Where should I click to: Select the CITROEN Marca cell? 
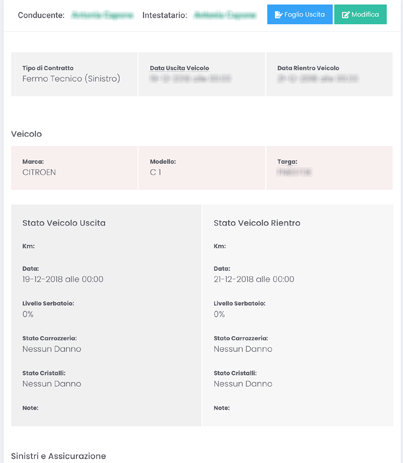pos(74,168)
